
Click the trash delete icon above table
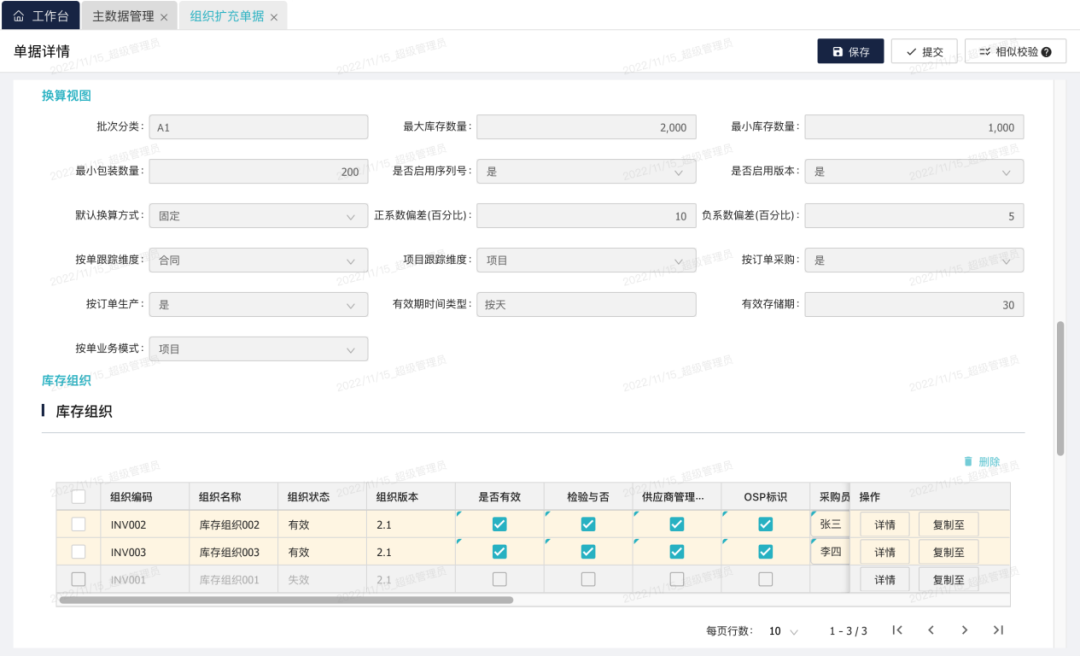click(x=968, y=461)
